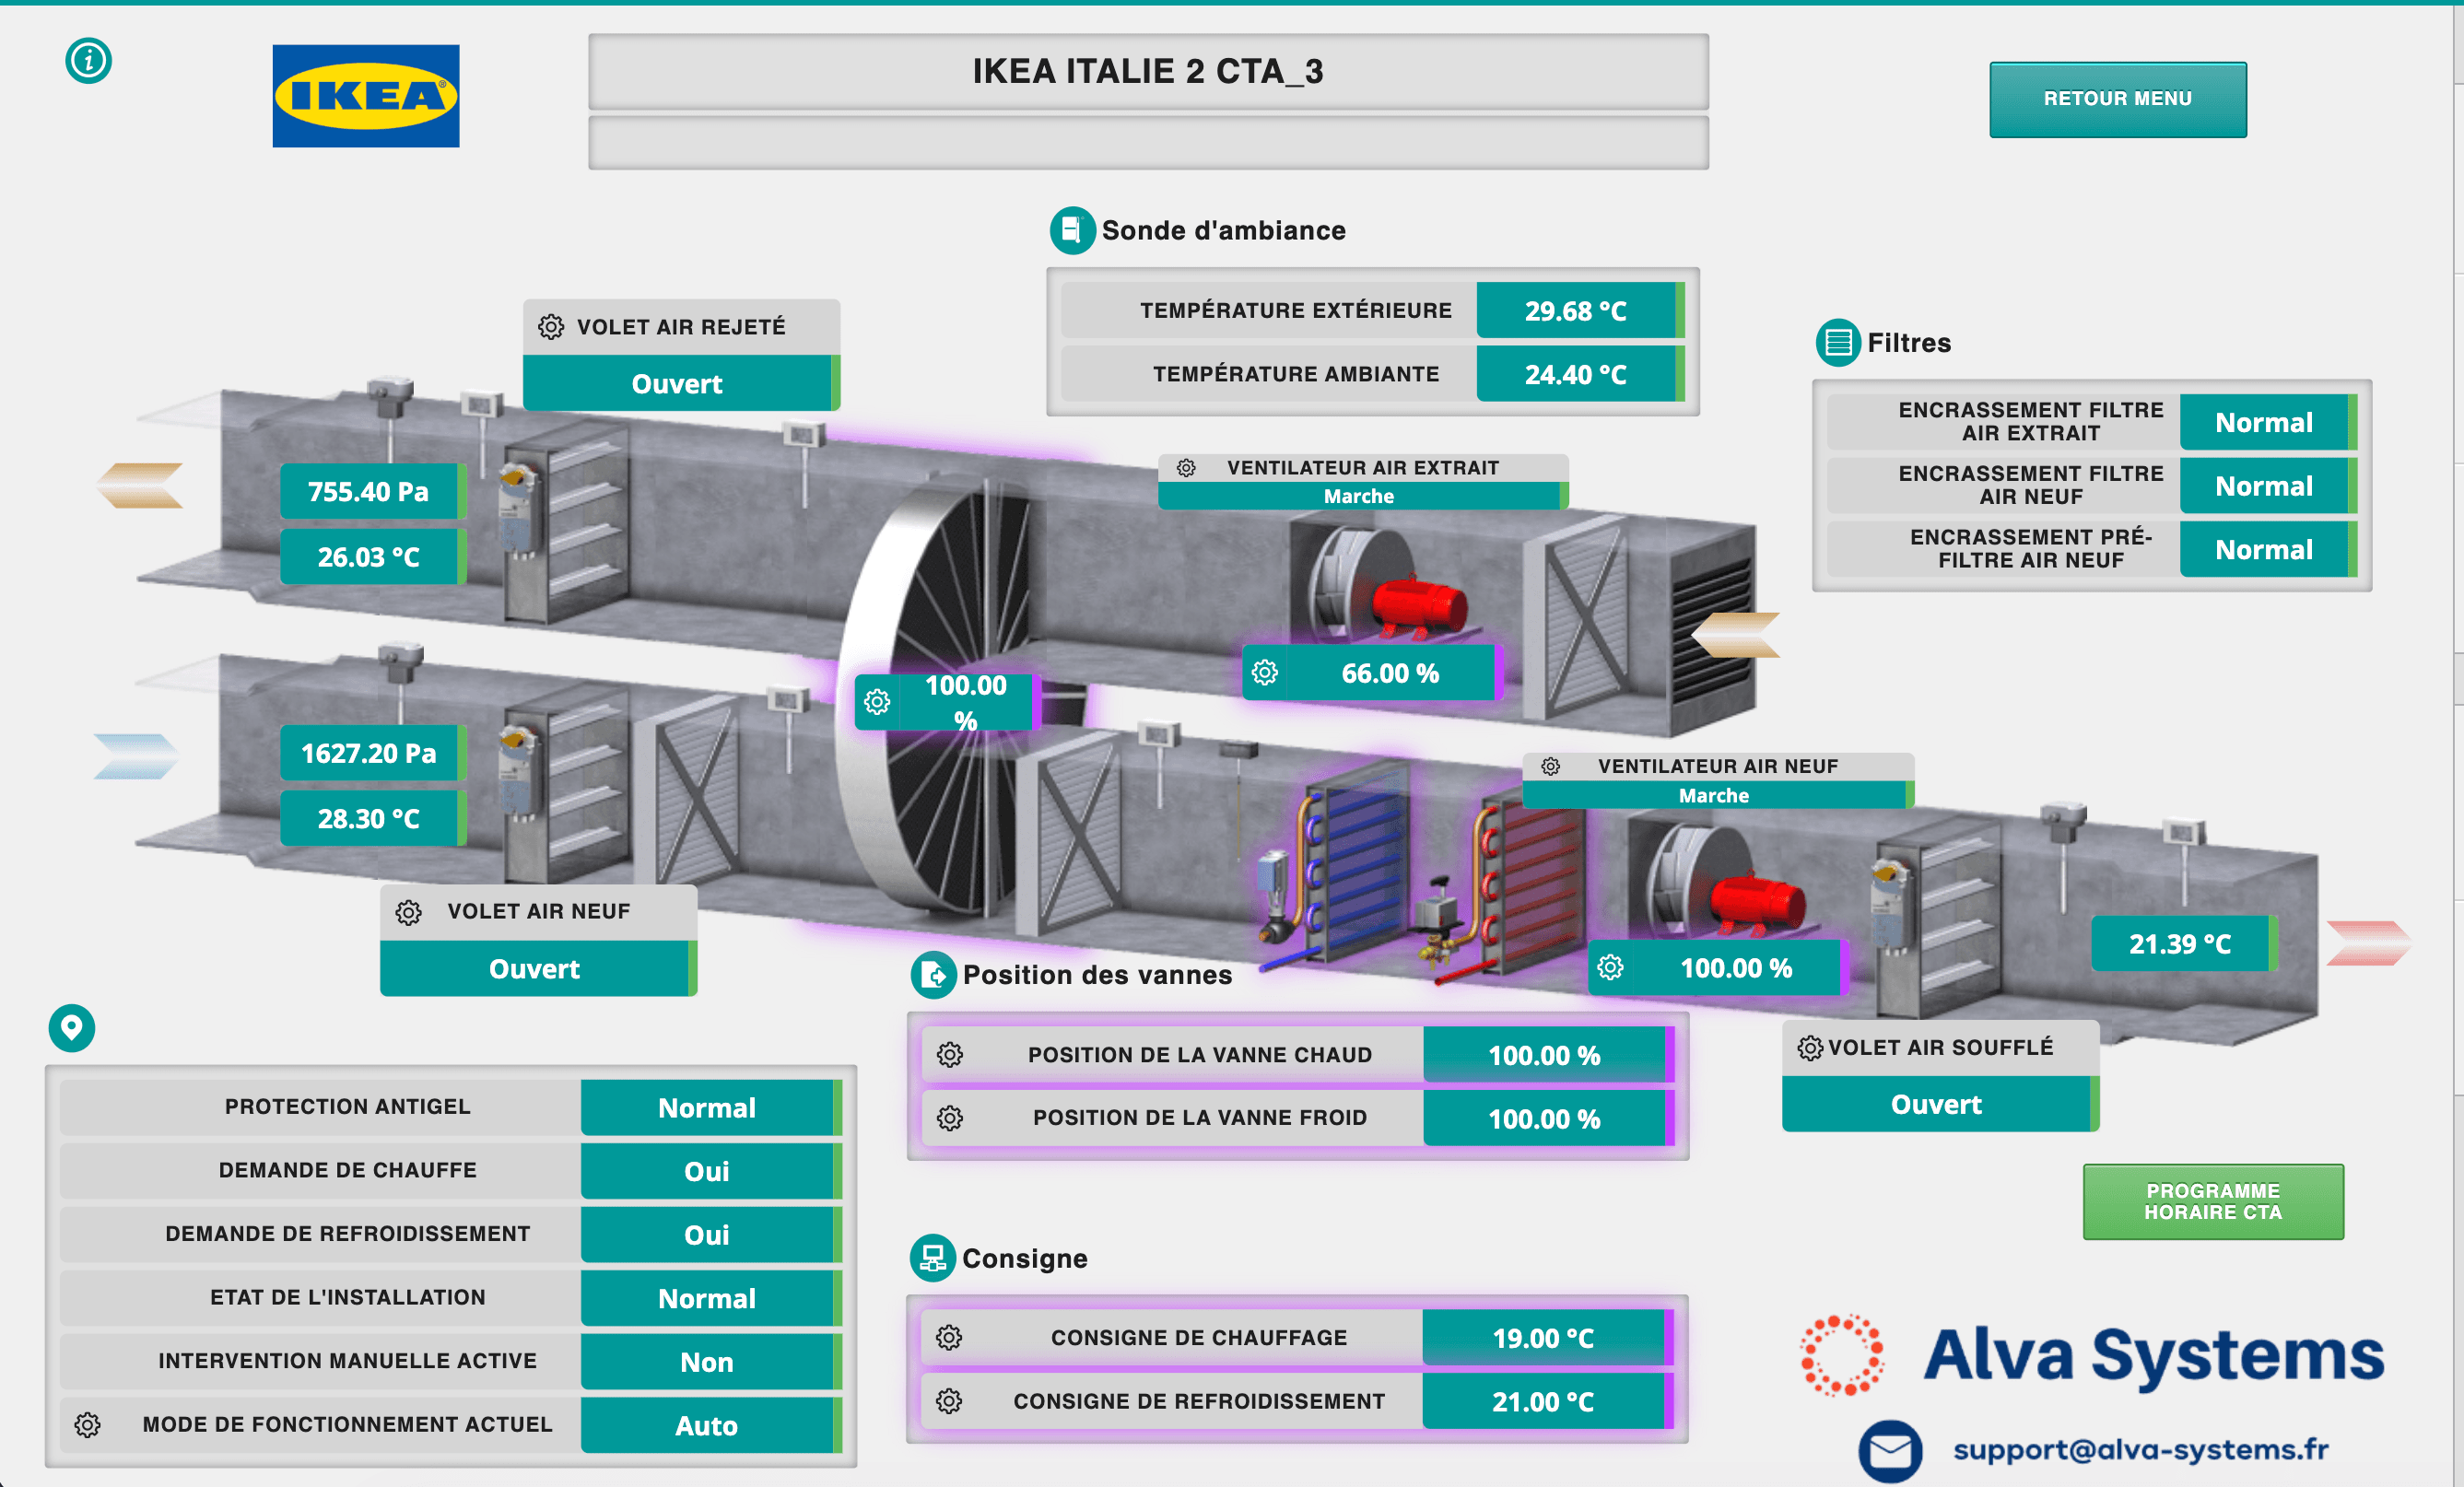2464x1487 pixels.
Task: Click the empty field below the title
Action: point(1148,143)
